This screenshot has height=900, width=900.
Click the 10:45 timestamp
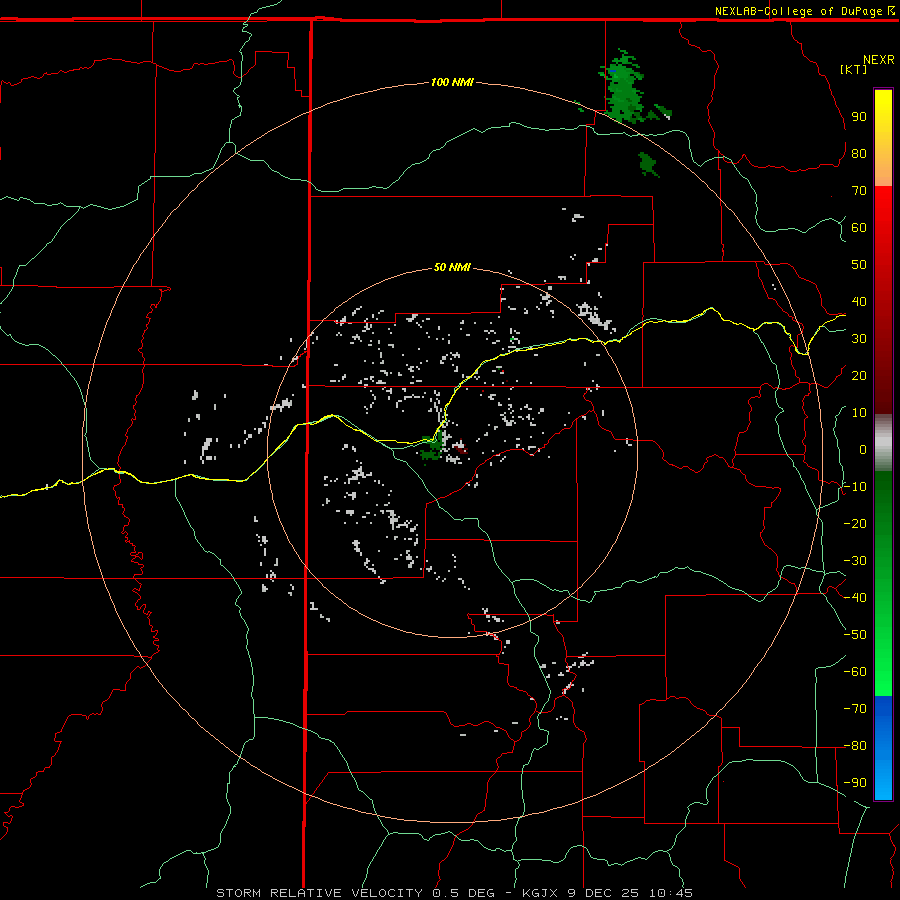[x=670, y=893]
